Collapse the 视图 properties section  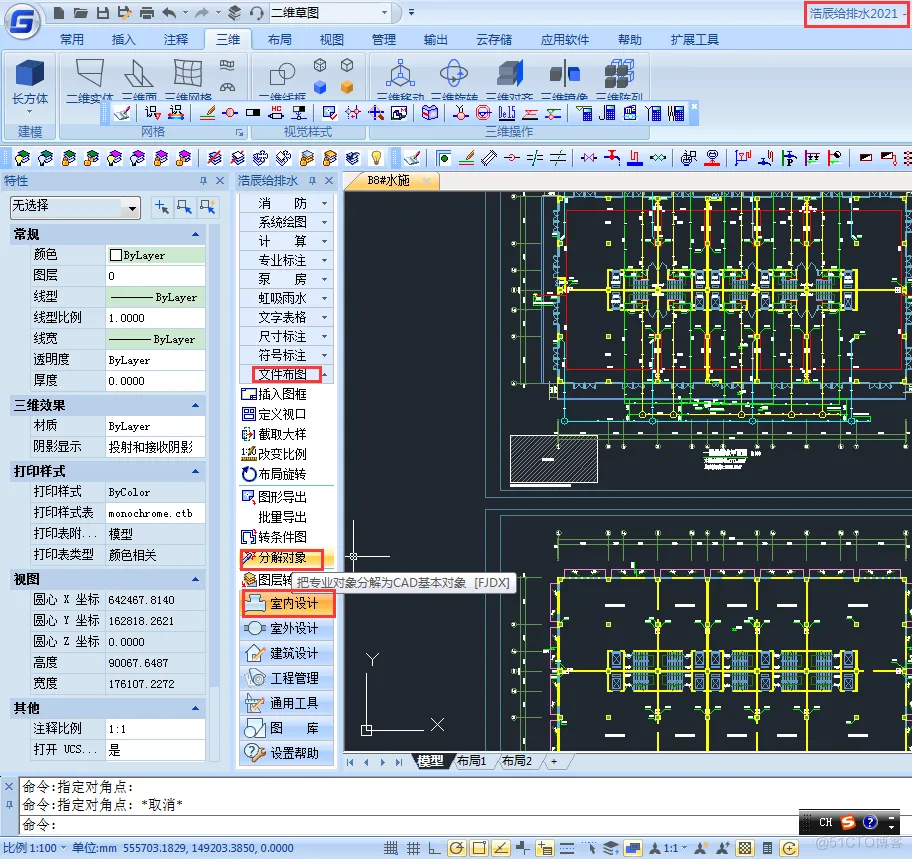(195, 579)
